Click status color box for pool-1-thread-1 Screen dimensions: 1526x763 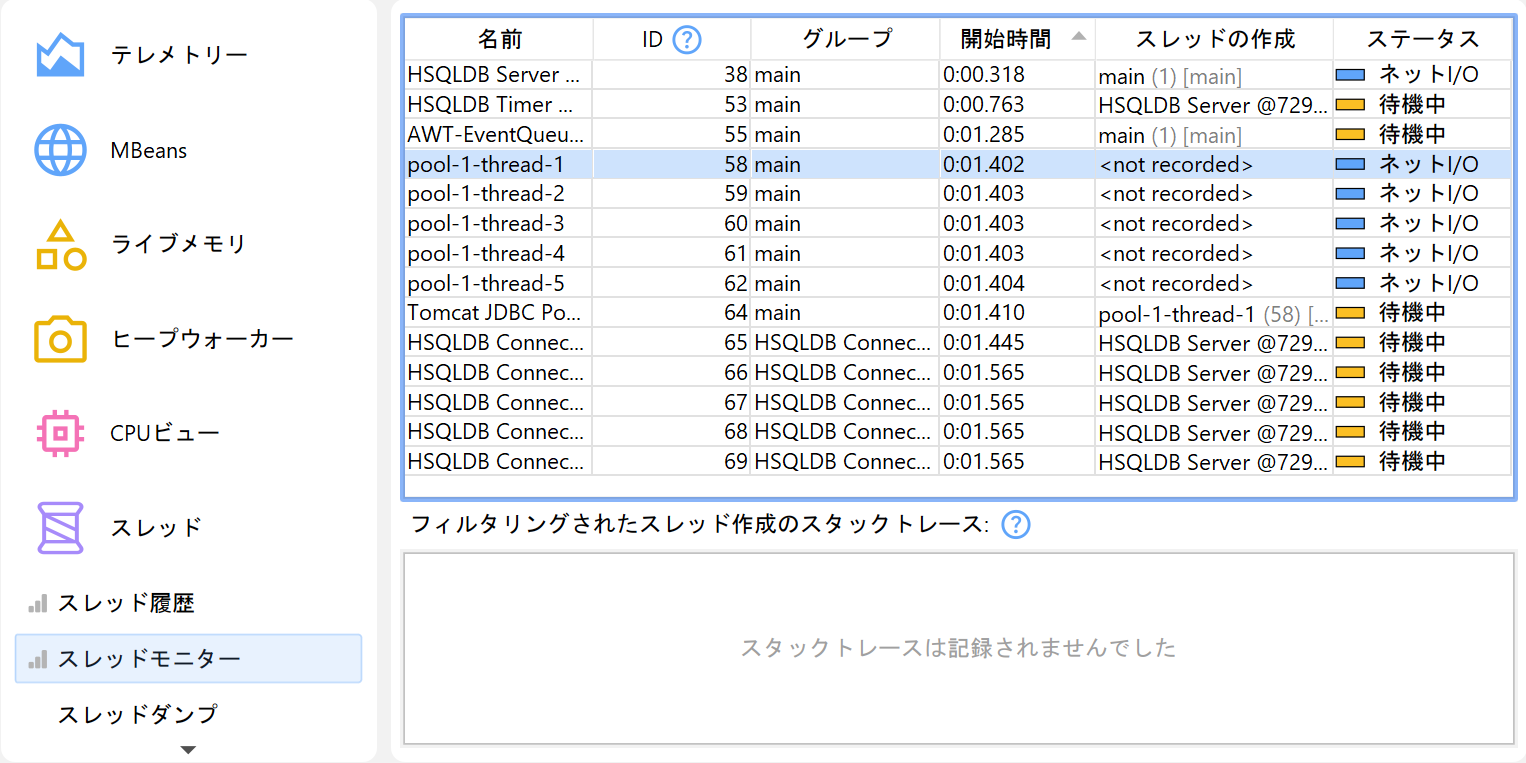tap(1351, 164)
